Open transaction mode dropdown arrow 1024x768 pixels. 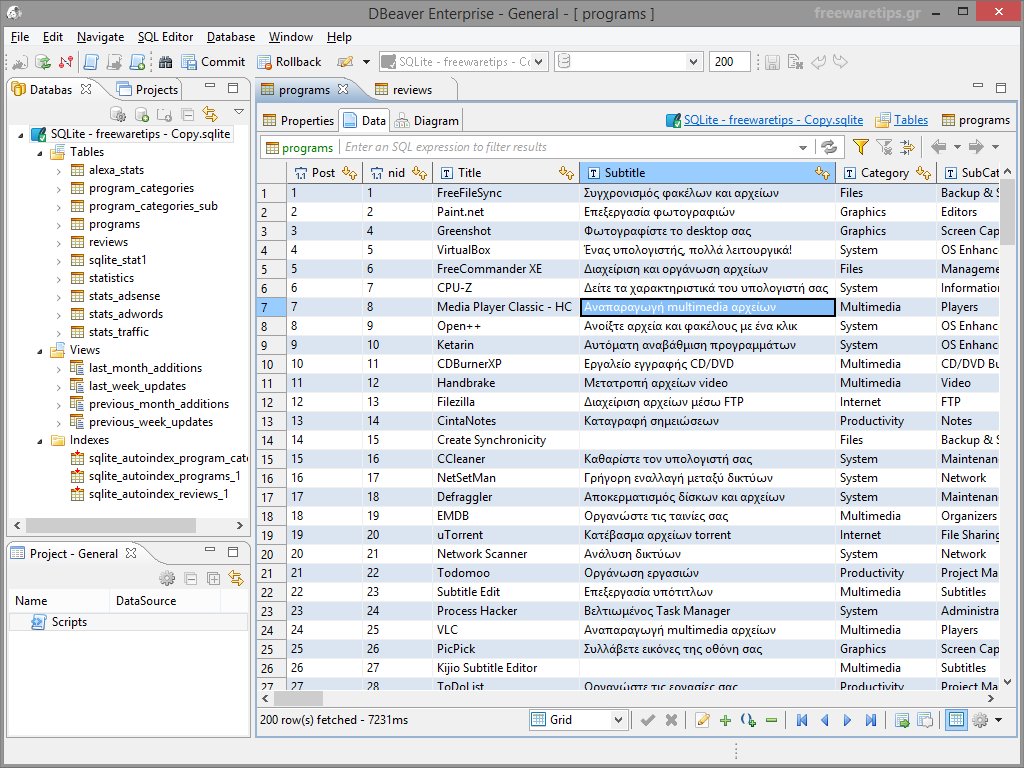point(366,62)
